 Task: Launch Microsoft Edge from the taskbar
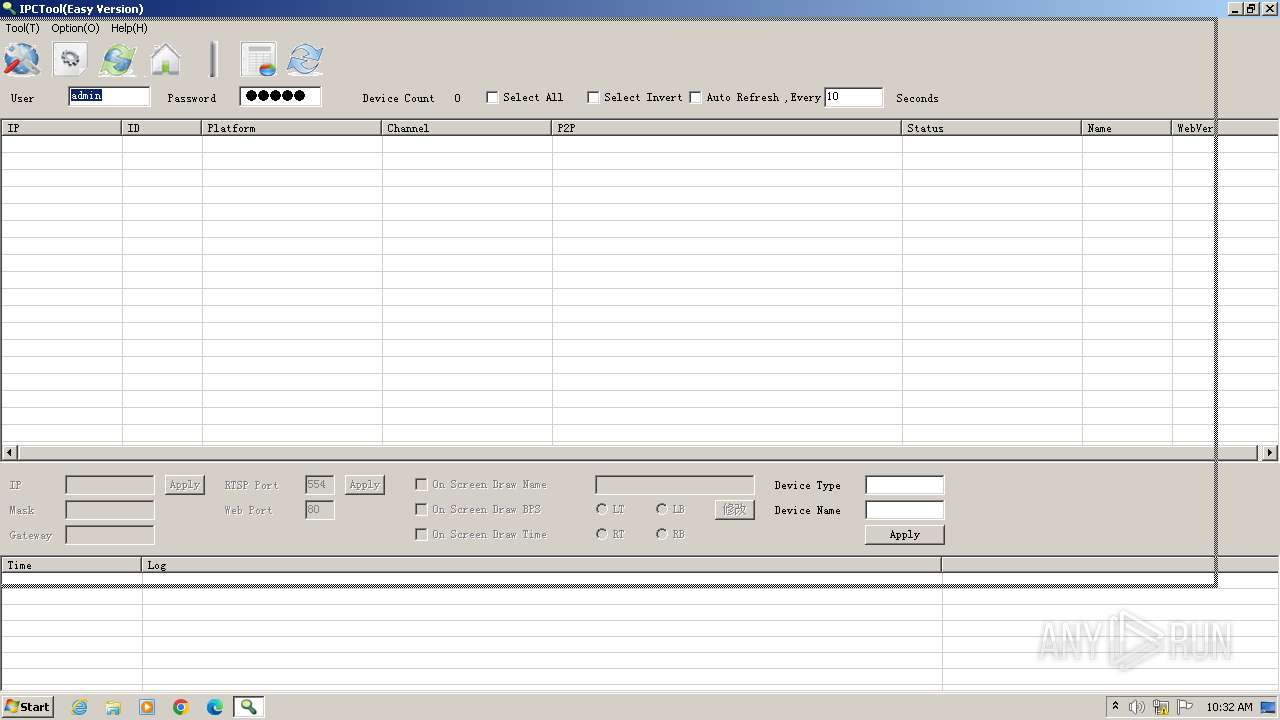click(215, 707)
